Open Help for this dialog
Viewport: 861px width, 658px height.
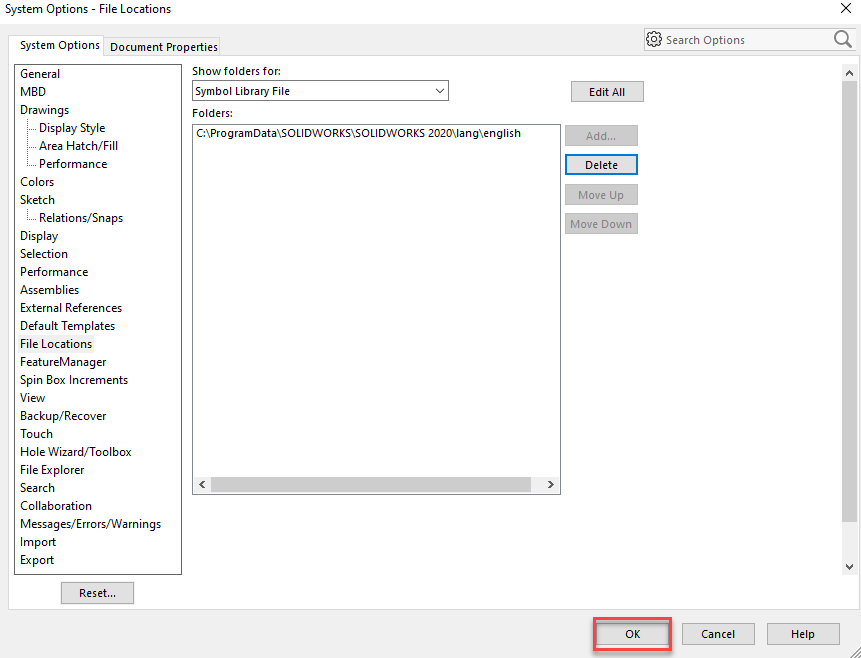[x=802, y=634]
